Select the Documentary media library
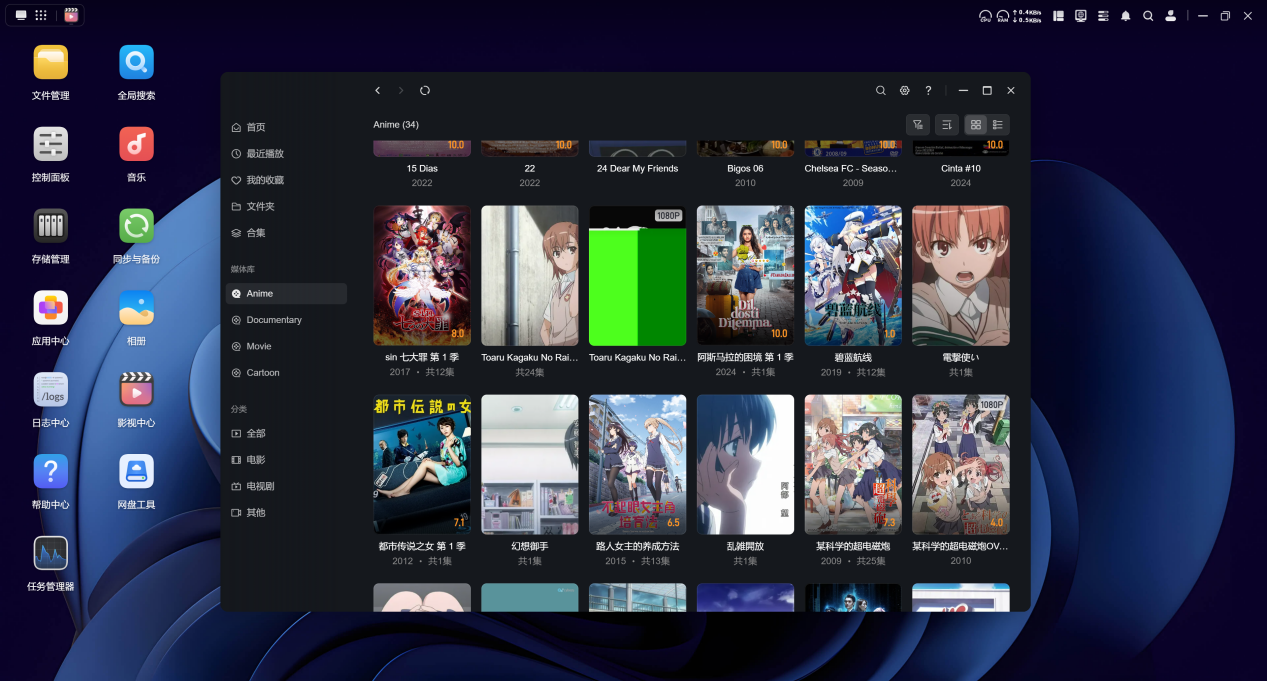Image resolution: width=1267 pixels, height=681 pixels. point(286,320)
